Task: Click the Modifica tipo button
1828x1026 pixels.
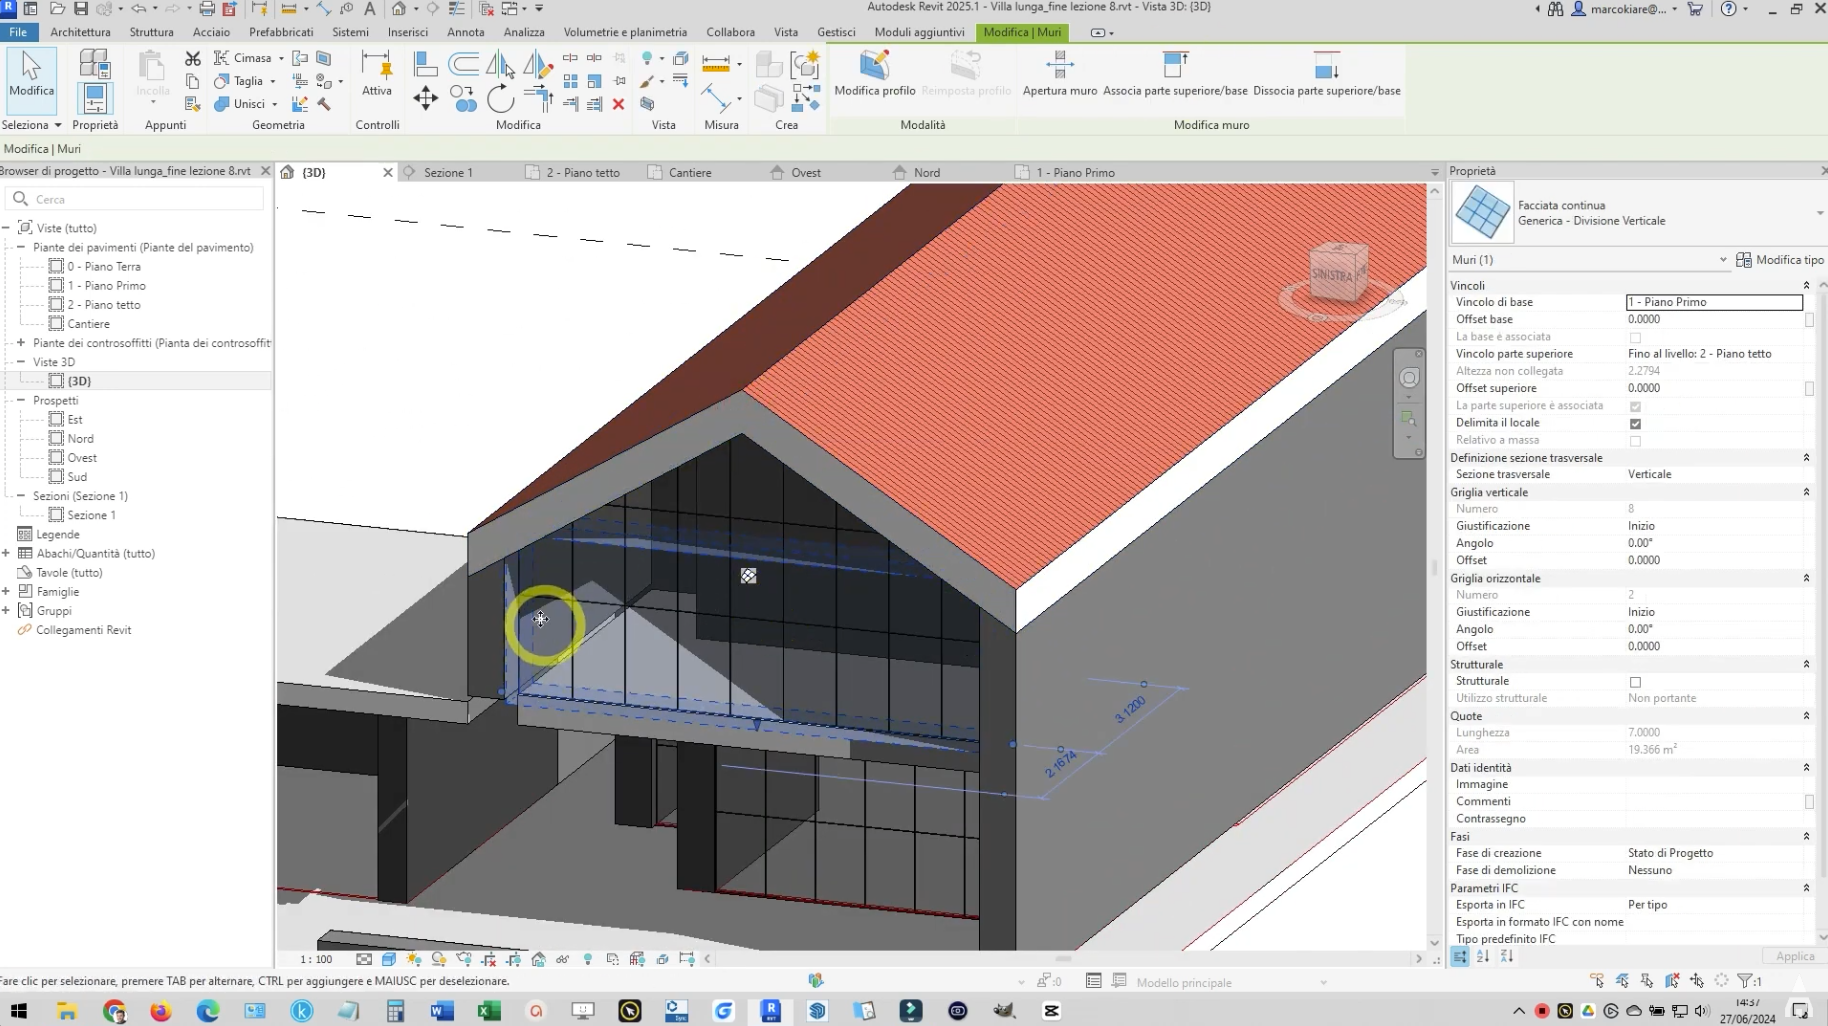Action: (1780, 260)
